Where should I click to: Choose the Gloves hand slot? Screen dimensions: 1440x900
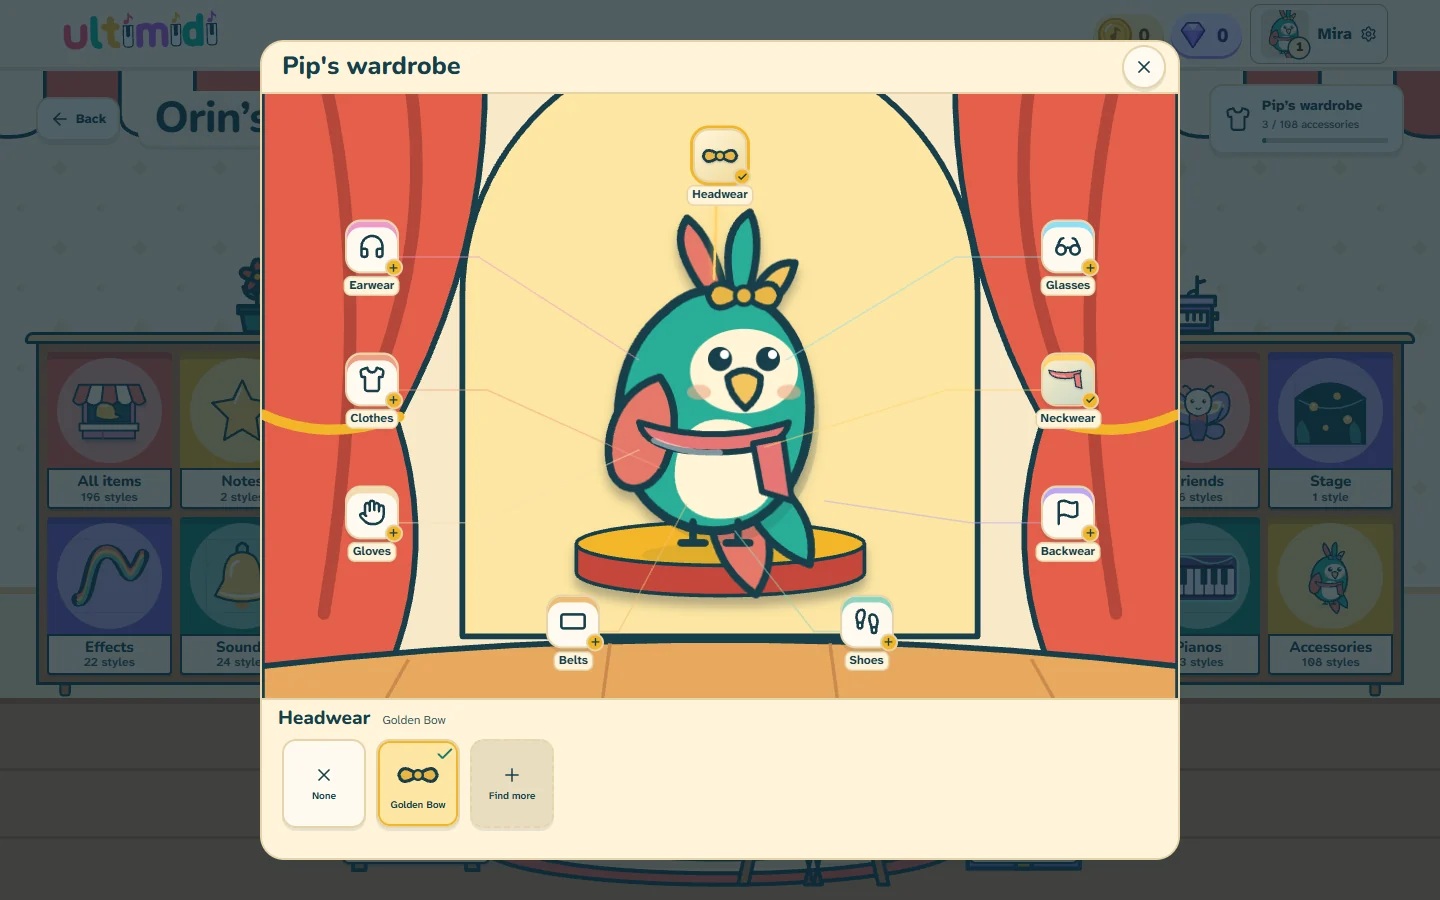coord(372,513)
